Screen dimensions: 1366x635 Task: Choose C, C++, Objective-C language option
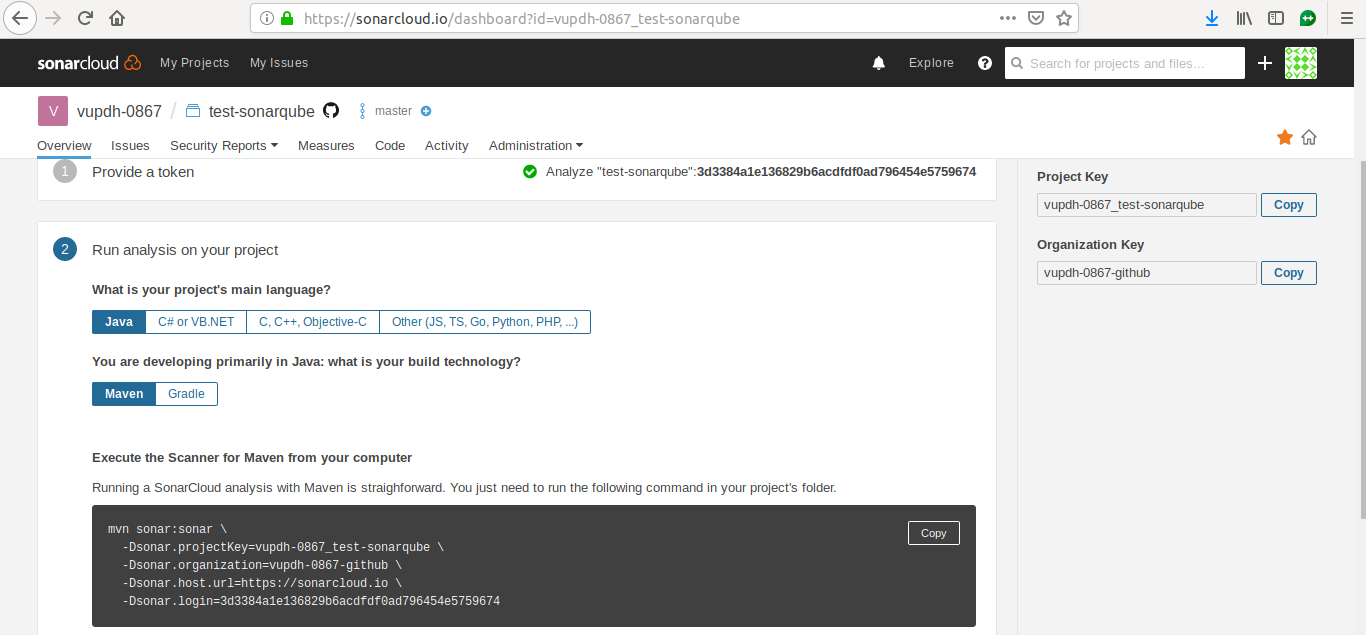pos(313,322)
